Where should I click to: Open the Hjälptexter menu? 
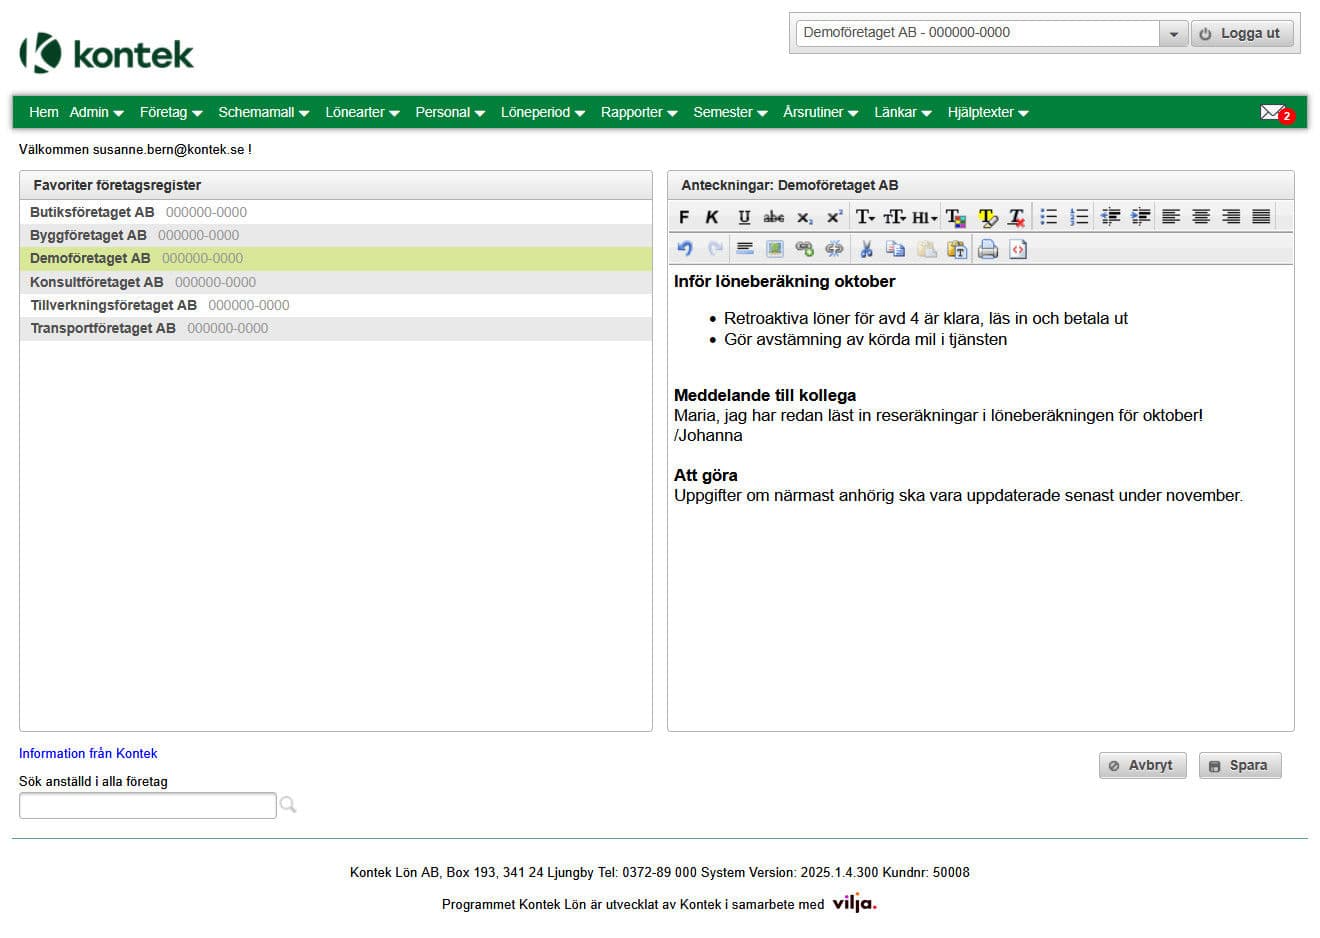coord(988,112)
